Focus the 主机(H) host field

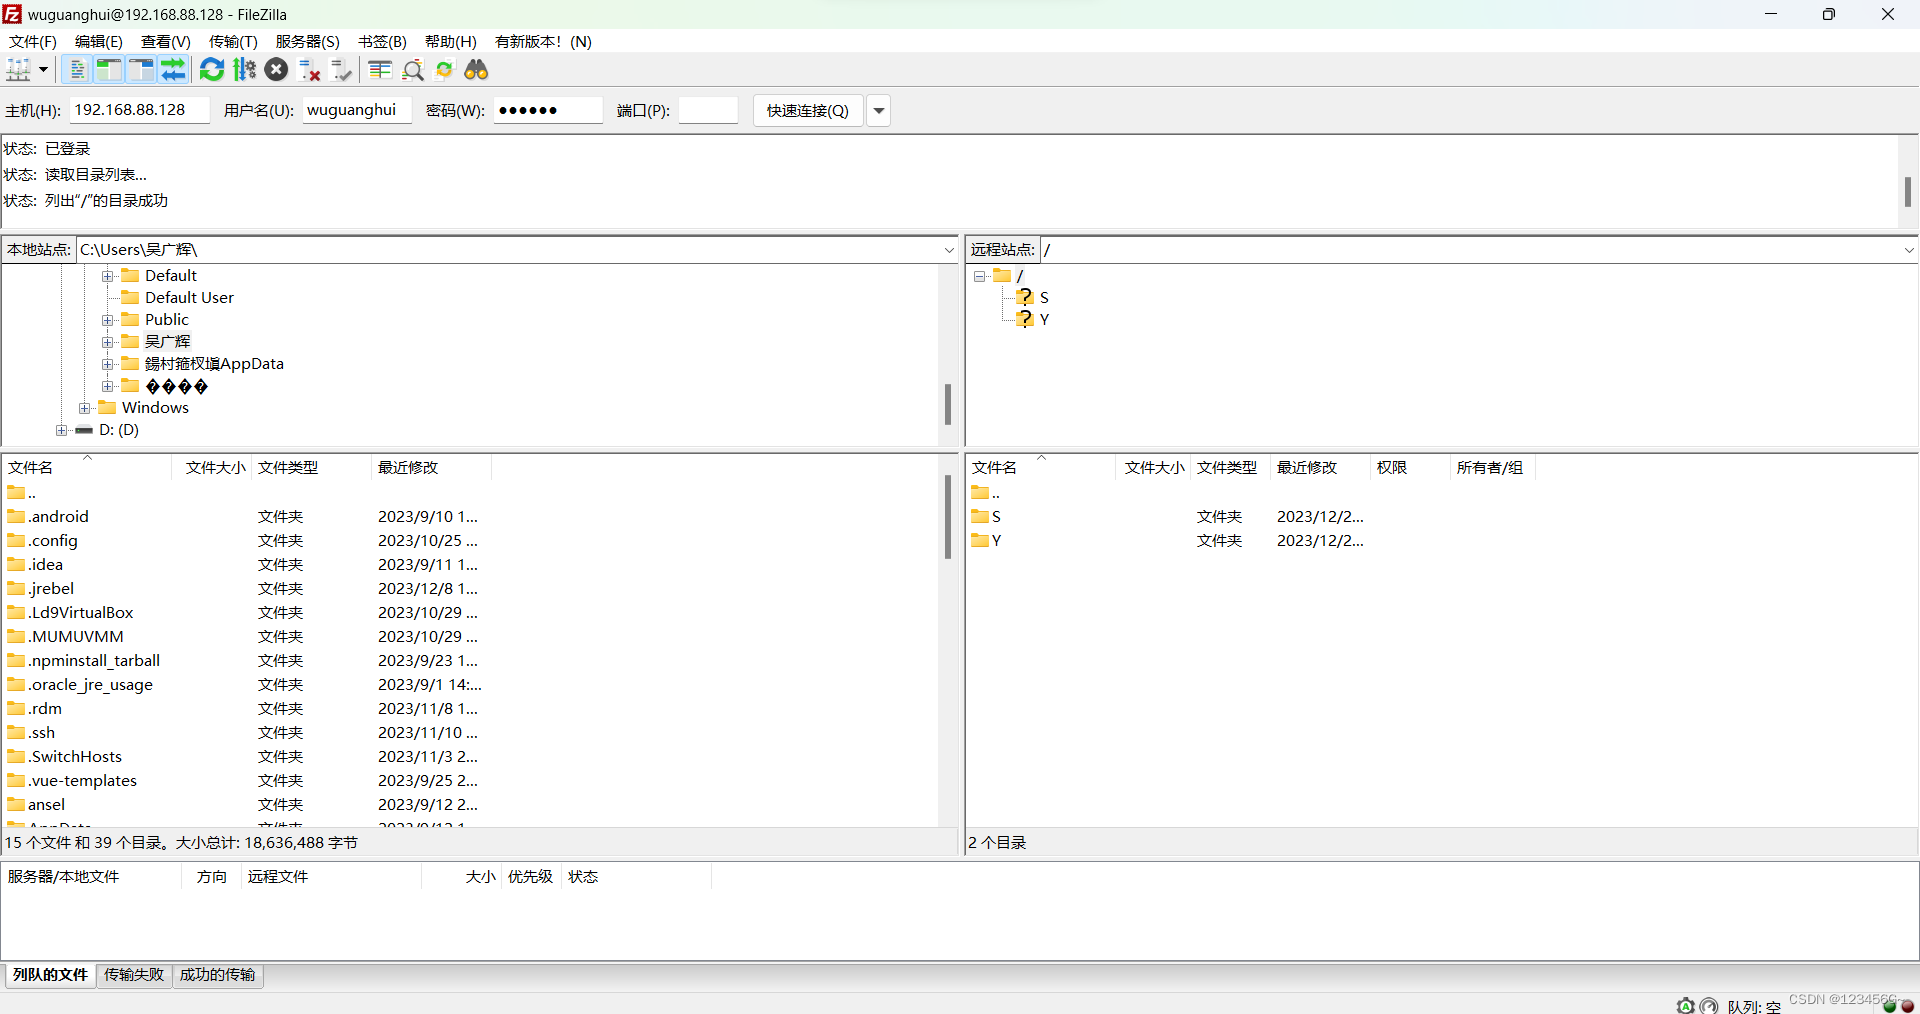(x=139, y=110)
